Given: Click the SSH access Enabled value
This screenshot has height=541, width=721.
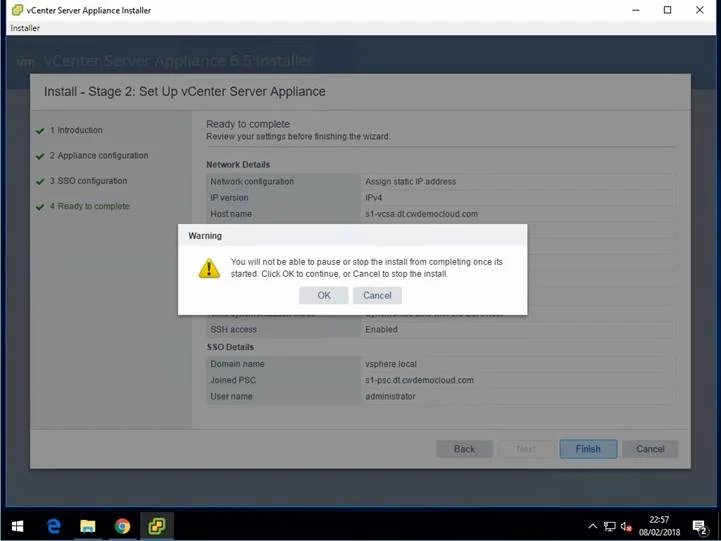Looking at the screenshot, I should [x=381, y=330].
